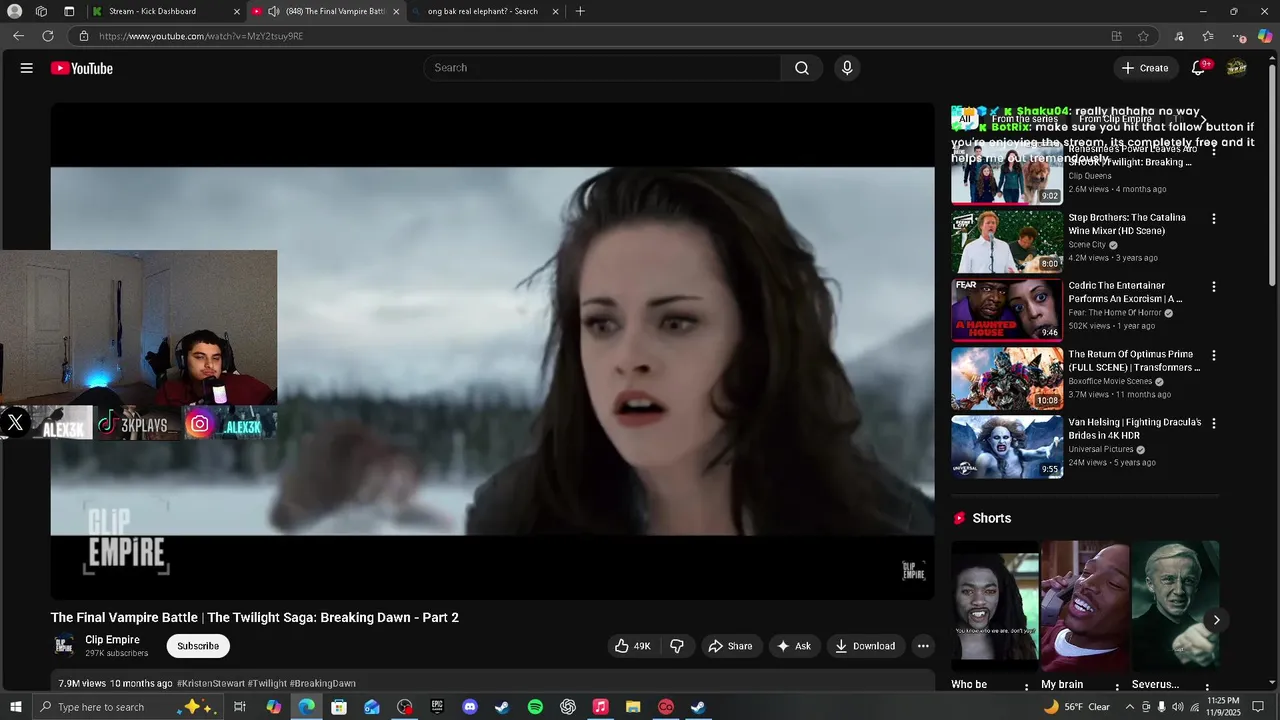
Task: Open more actions ellipsis beside Download
Action: tap(923, 646)
